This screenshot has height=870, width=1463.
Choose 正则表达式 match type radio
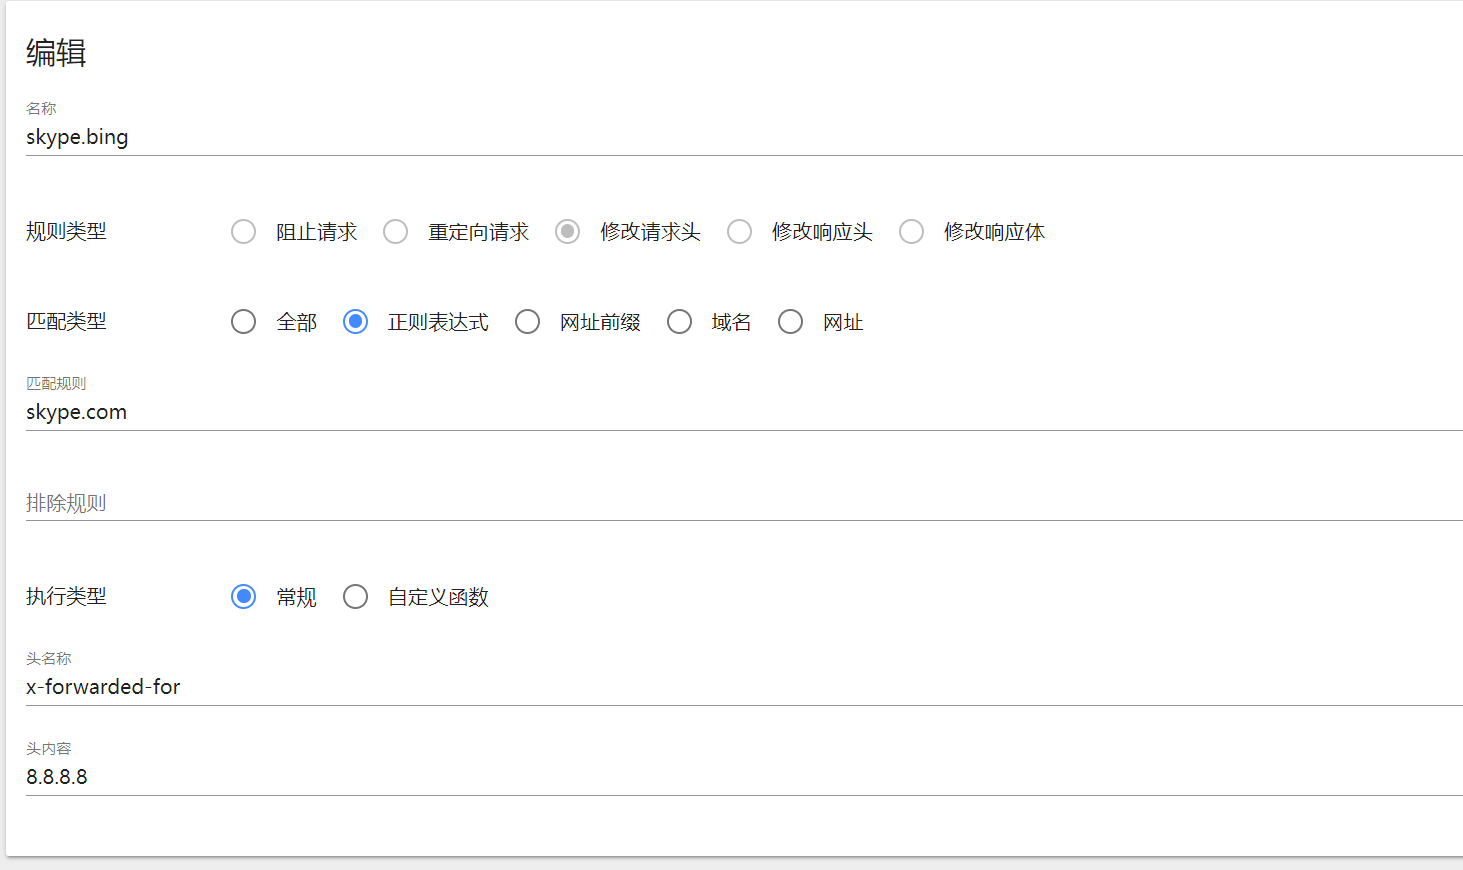tap(355, 322)
